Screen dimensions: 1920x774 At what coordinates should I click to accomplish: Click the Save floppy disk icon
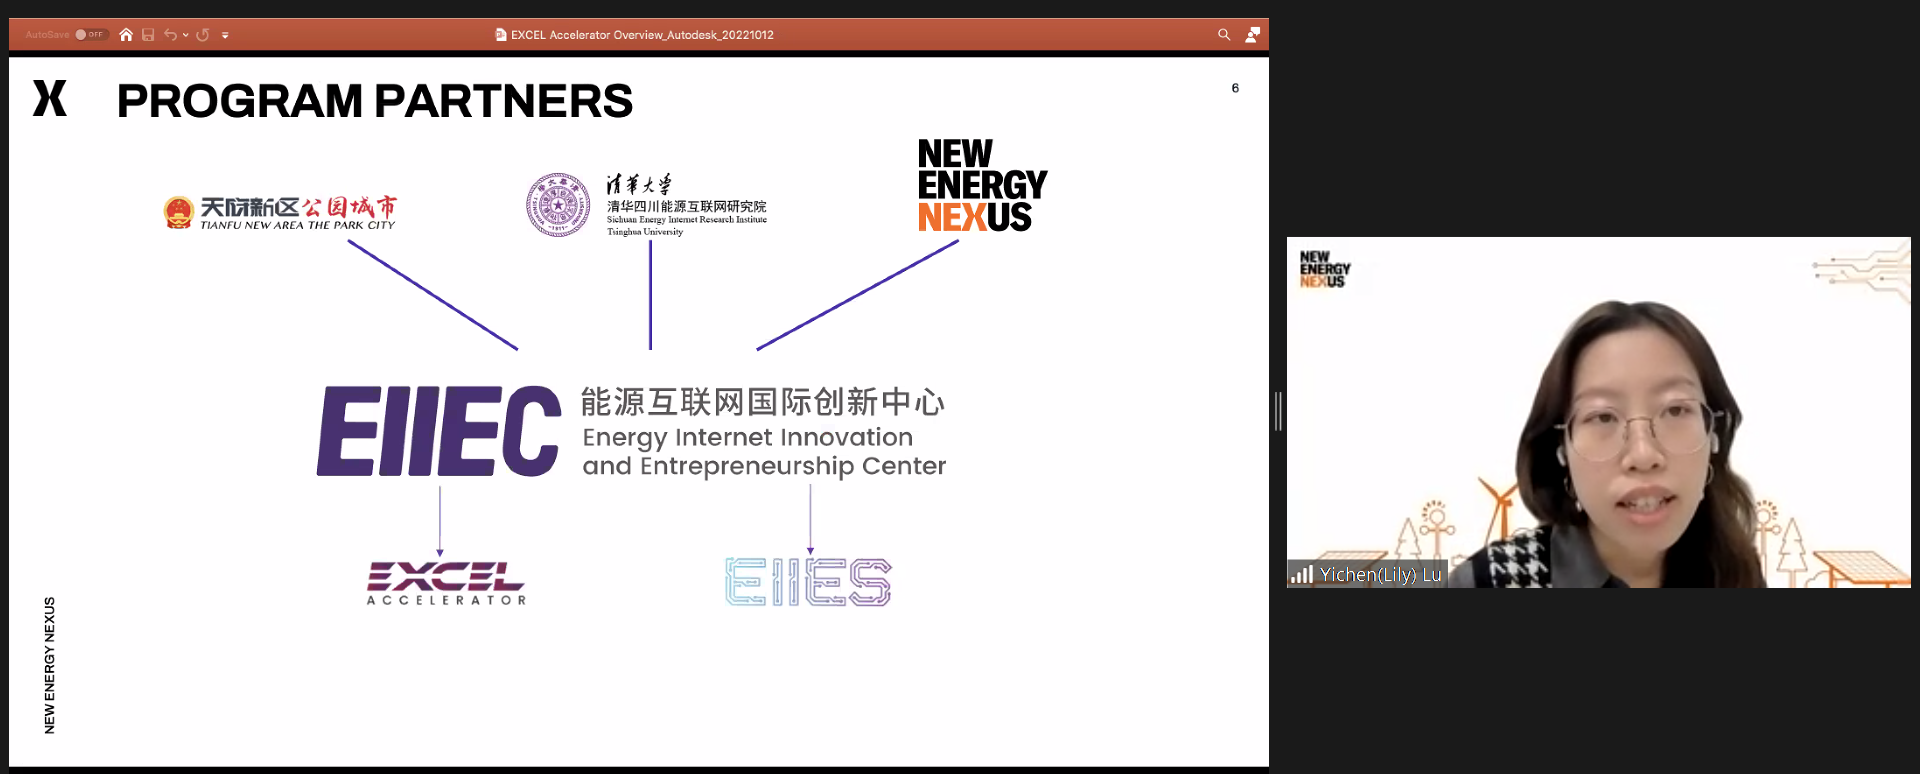148,35
